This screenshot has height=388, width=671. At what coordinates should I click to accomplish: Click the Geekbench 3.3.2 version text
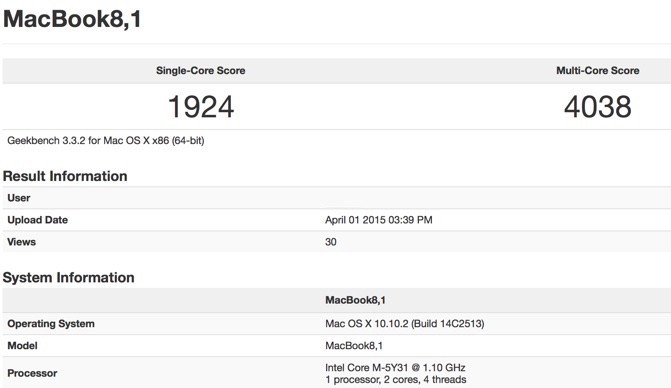point(106,141)
